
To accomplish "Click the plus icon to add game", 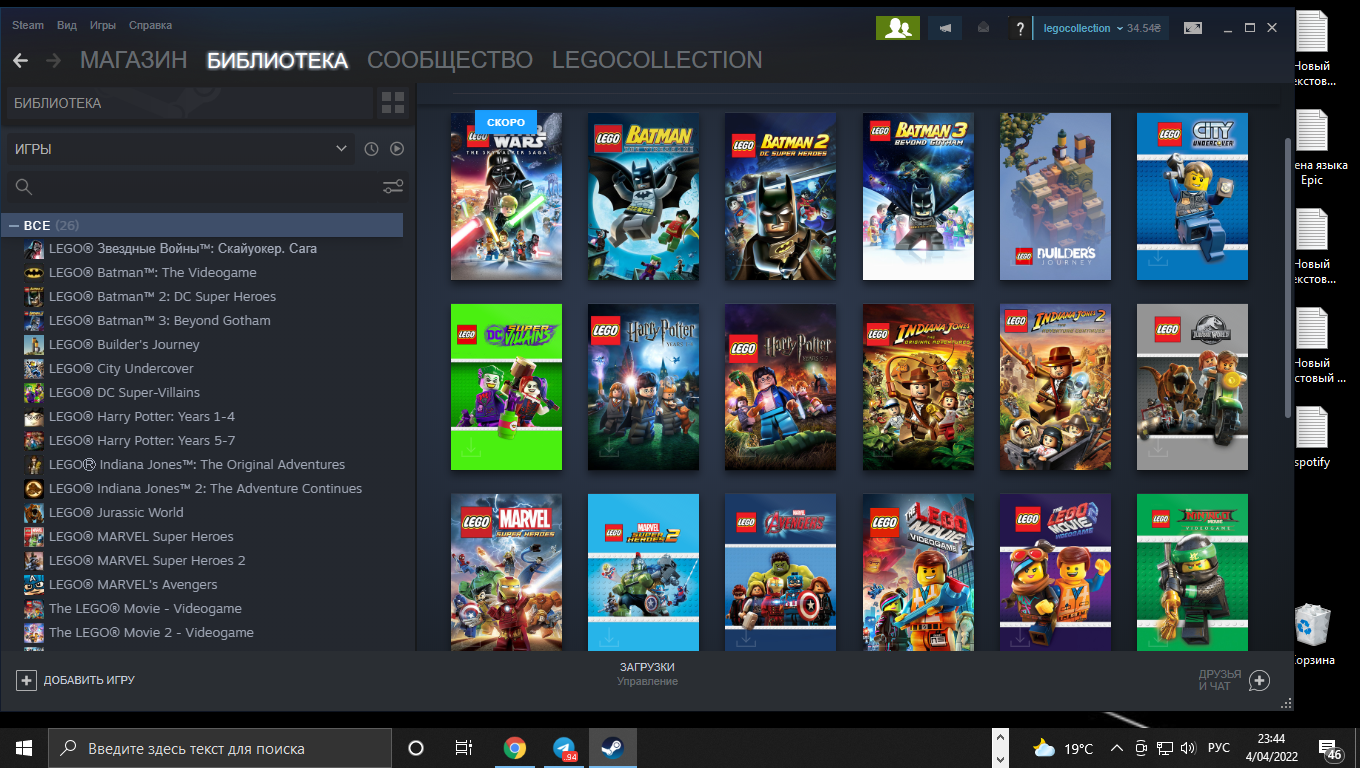I will (x=26, y=680).
